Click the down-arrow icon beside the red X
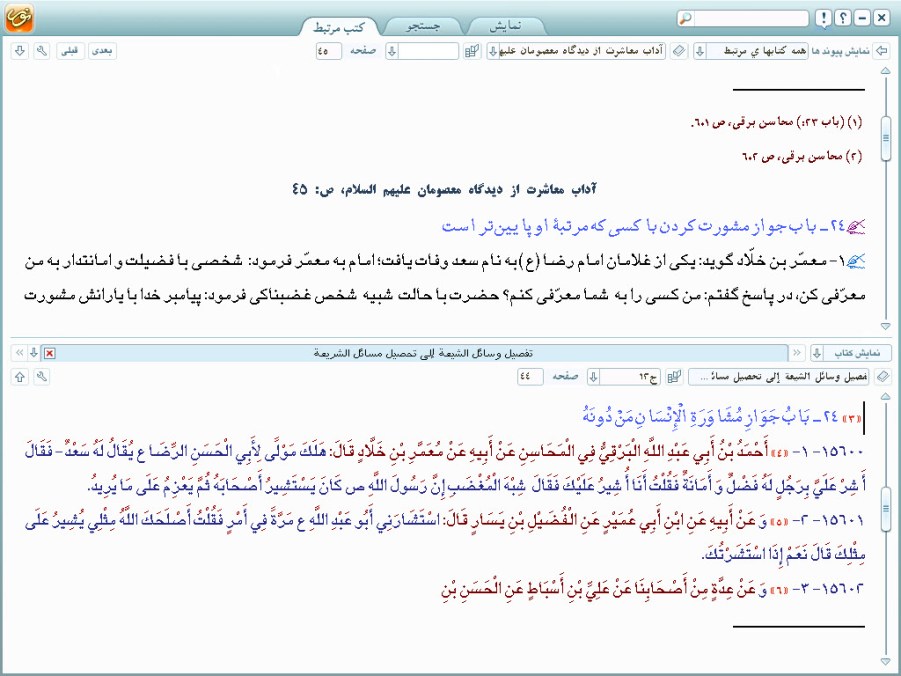Image resolution: width=901 pixels, height=676 pixels. (34, 353)
